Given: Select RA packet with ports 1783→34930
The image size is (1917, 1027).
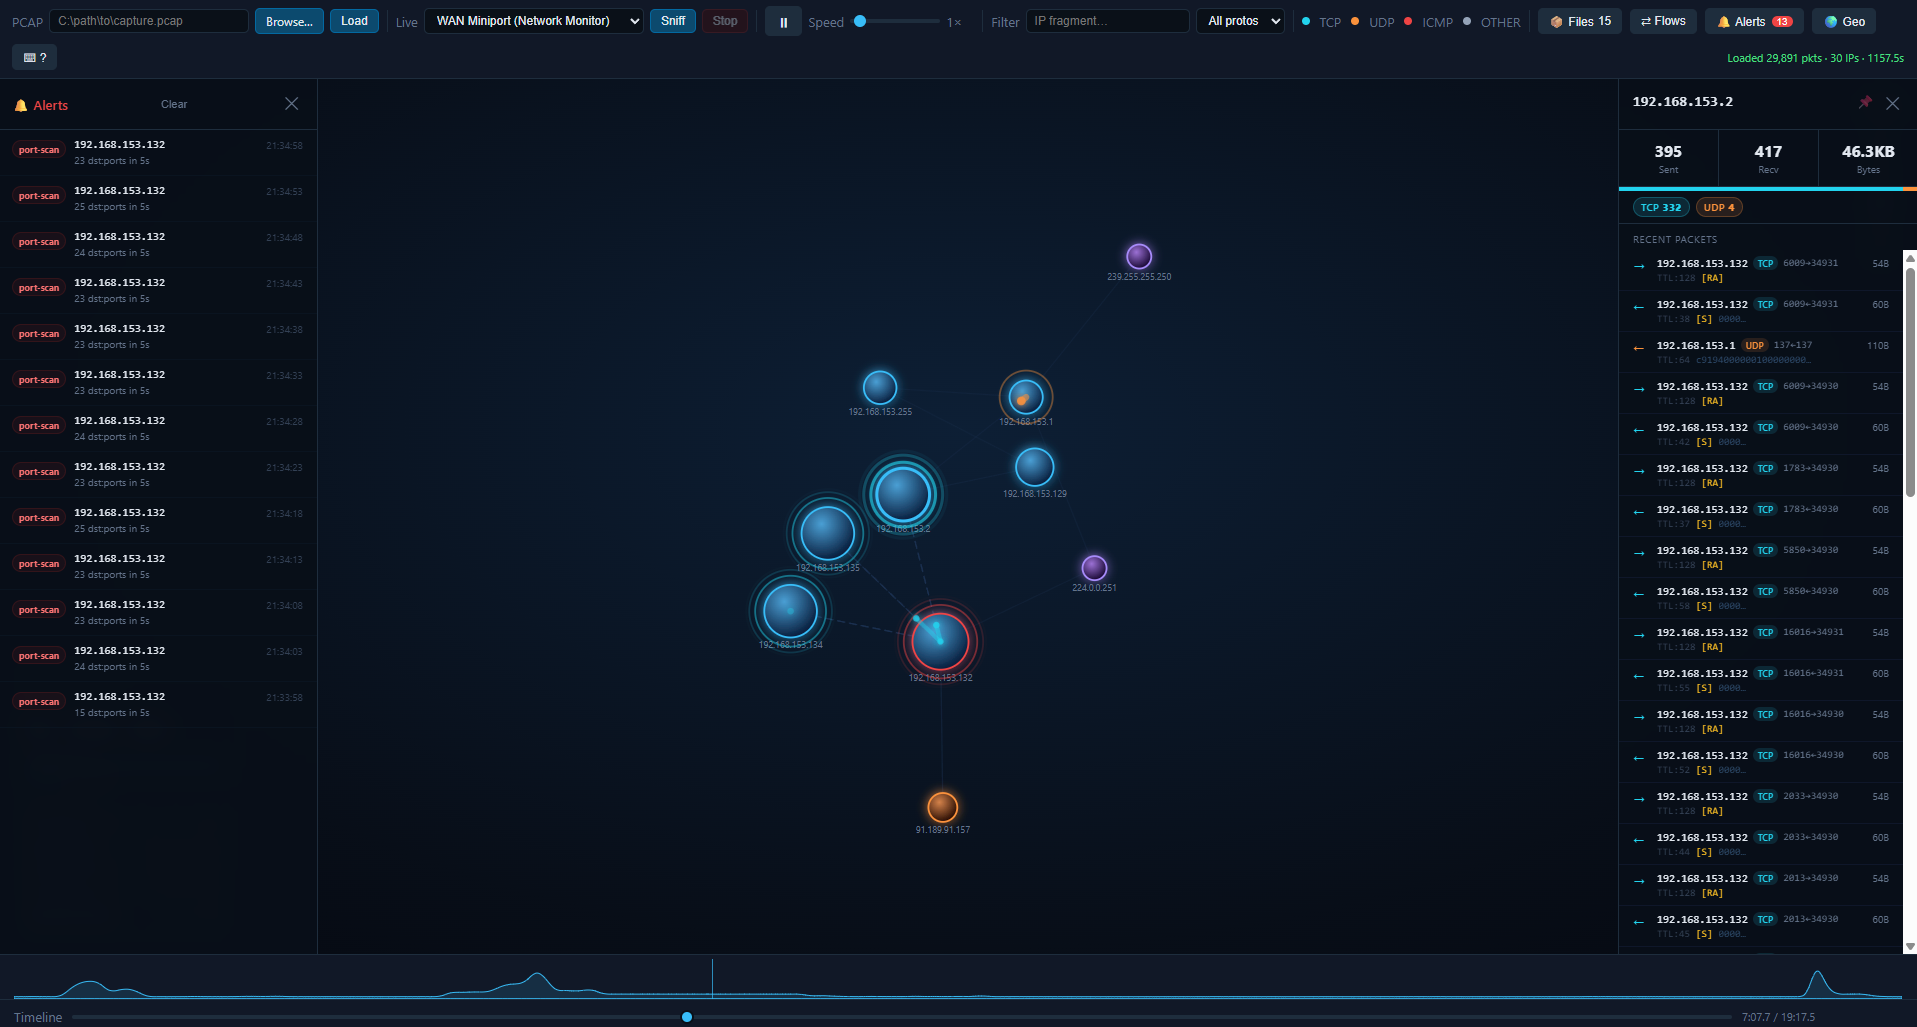Looking at the screenshot, I should point(1761,475).
